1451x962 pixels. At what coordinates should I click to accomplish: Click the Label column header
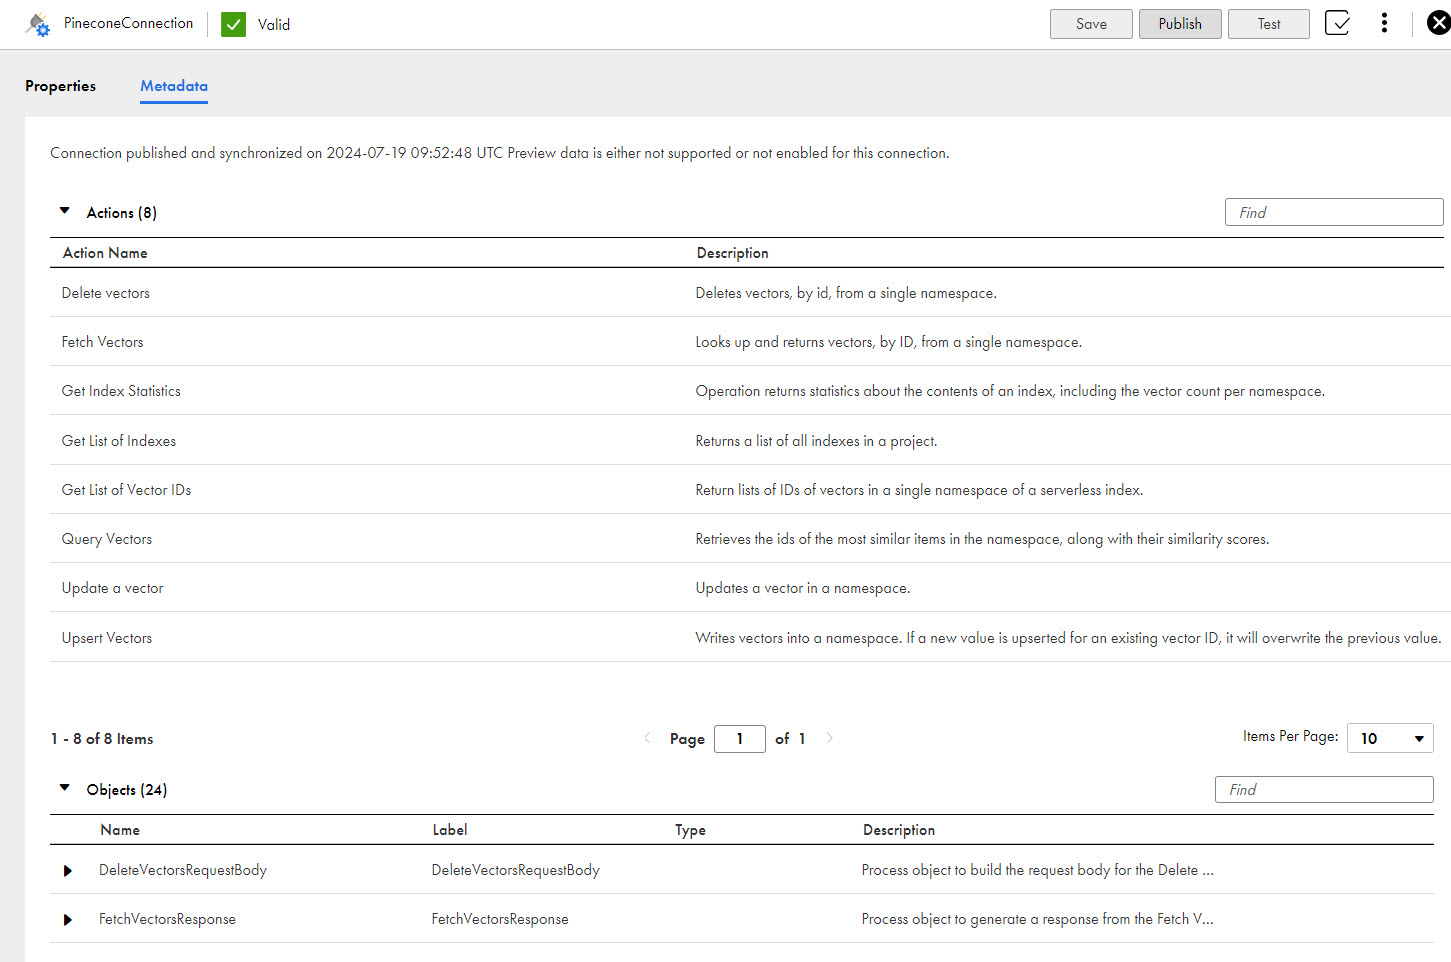[450, 830]
